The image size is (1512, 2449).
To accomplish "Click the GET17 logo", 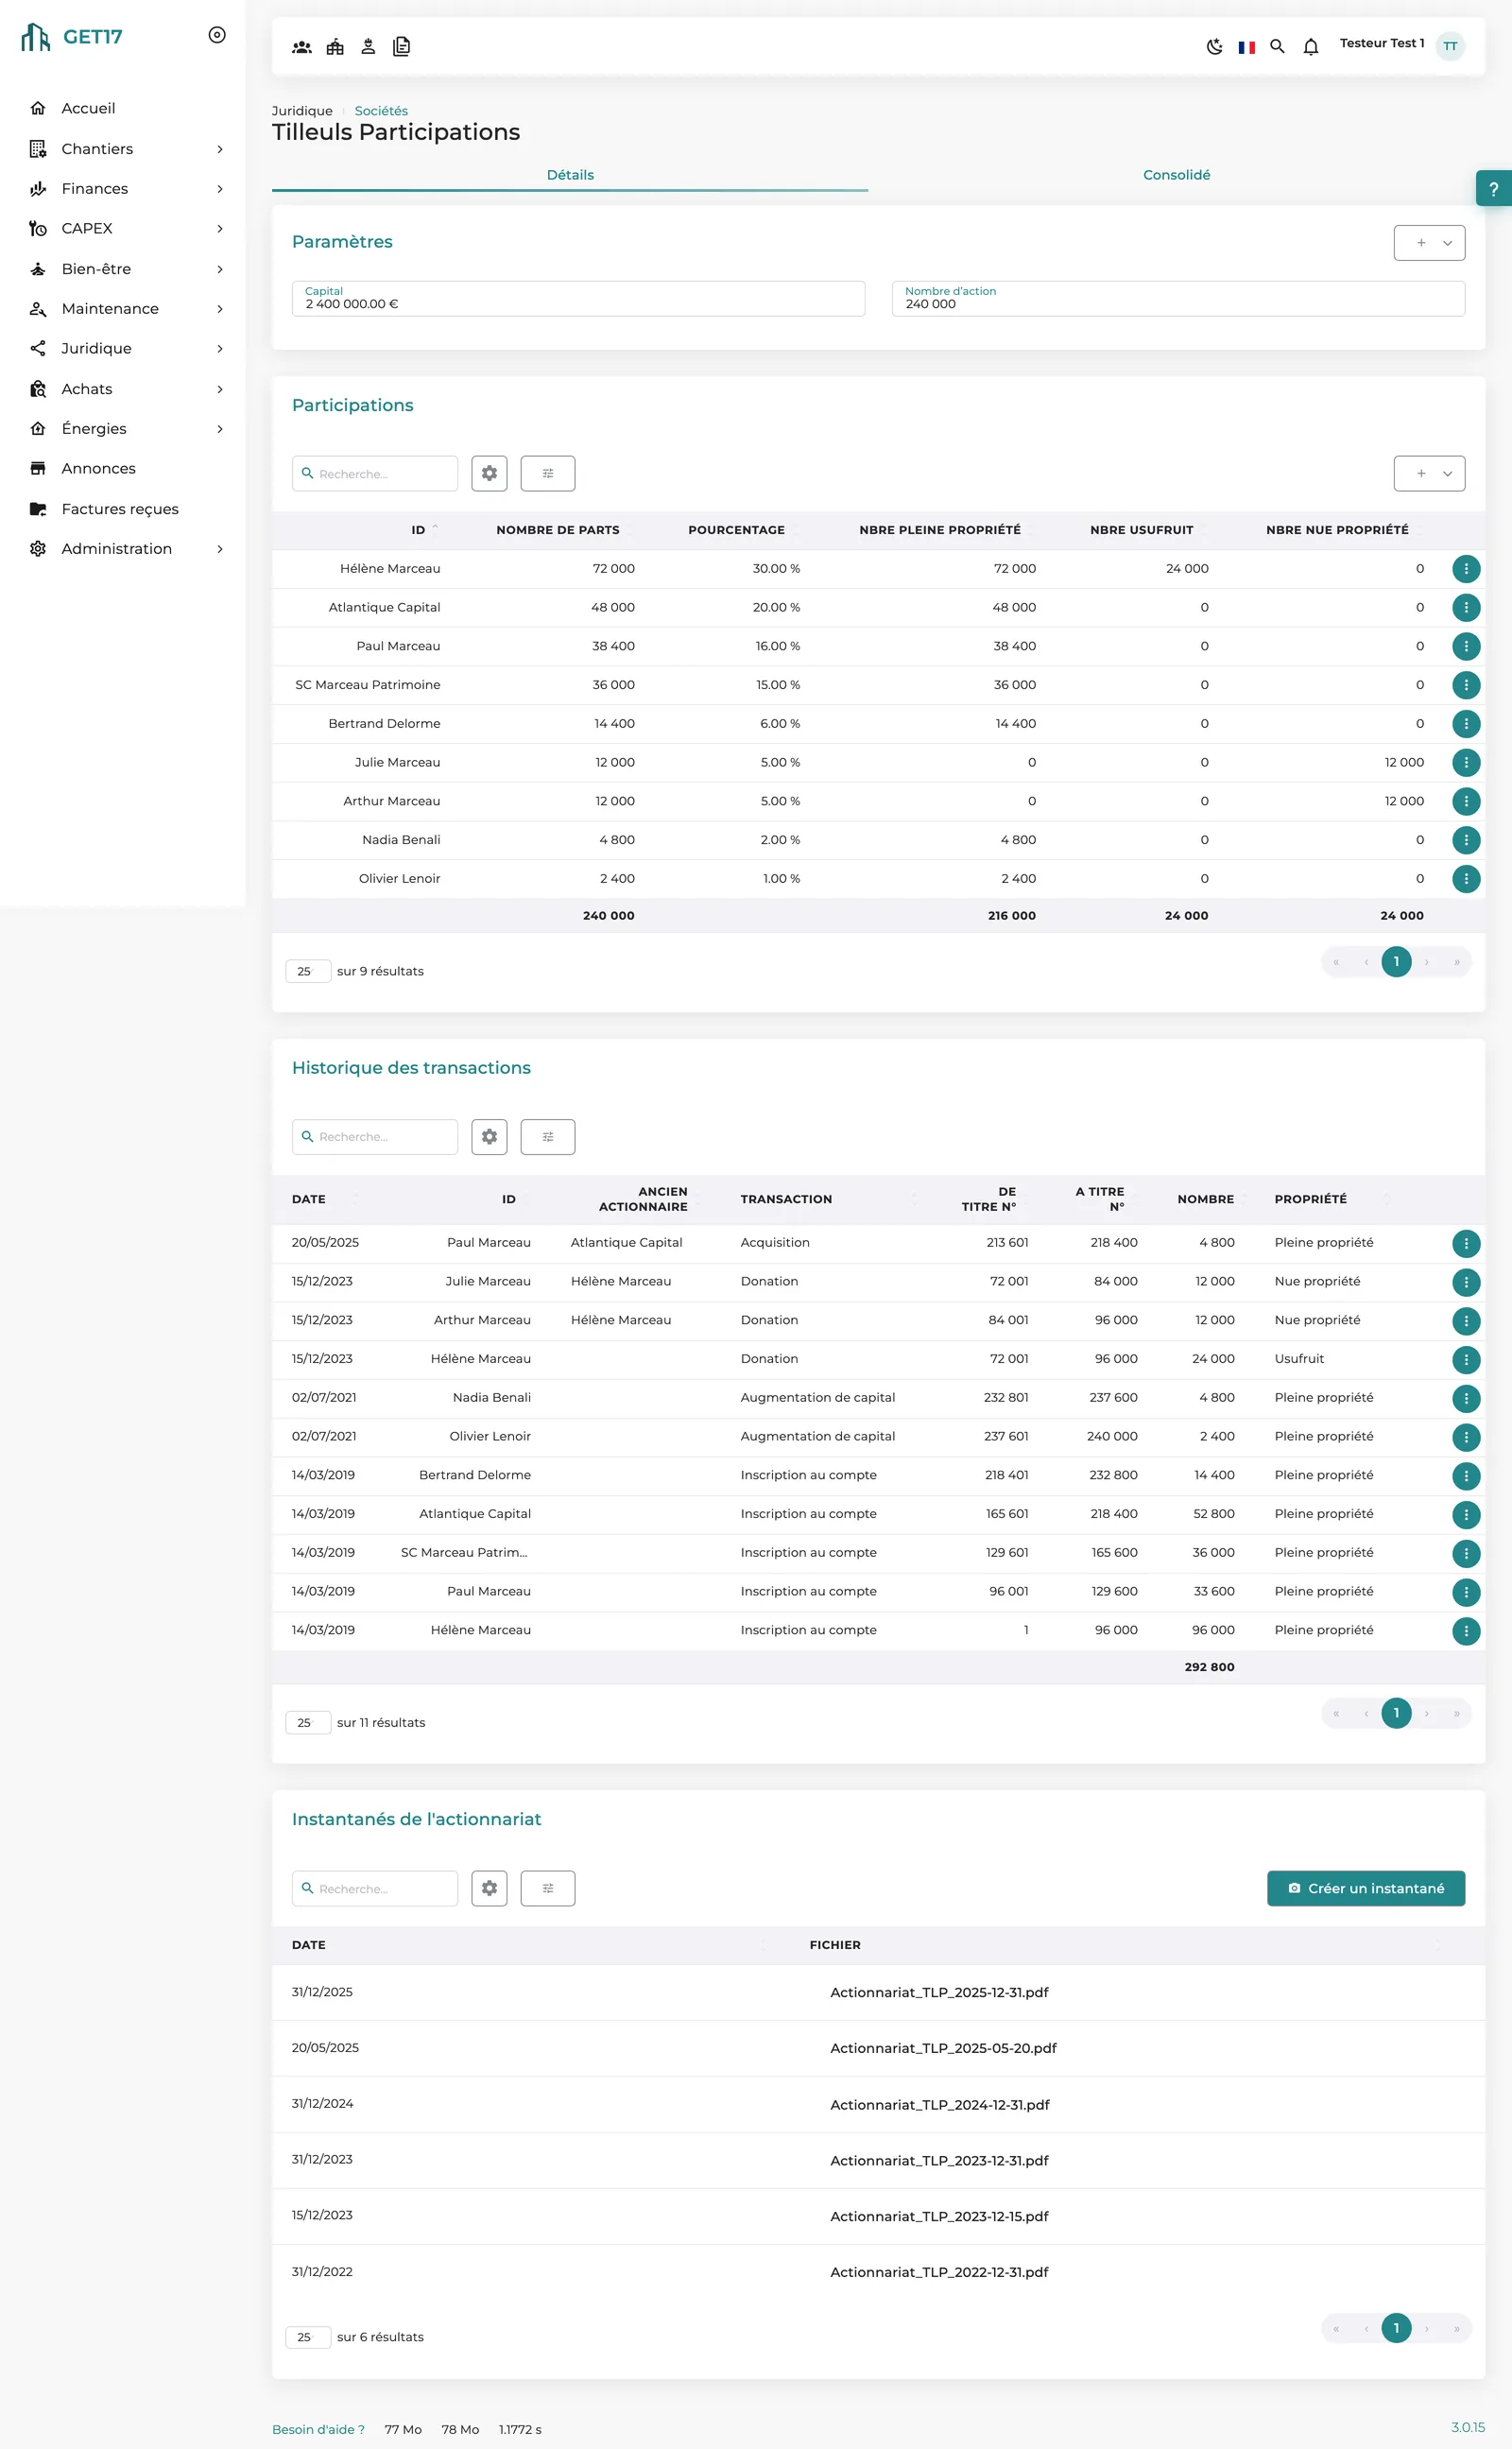I will point(72,37).
